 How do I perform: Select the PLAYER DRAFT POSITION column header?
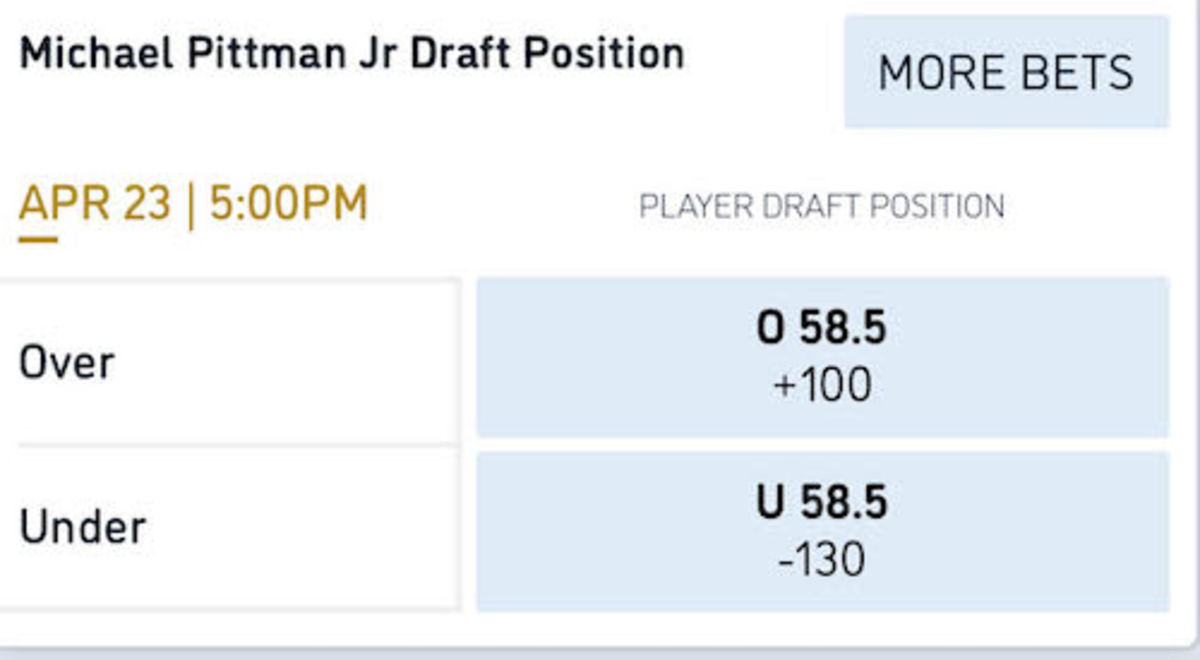pos(822,207)
